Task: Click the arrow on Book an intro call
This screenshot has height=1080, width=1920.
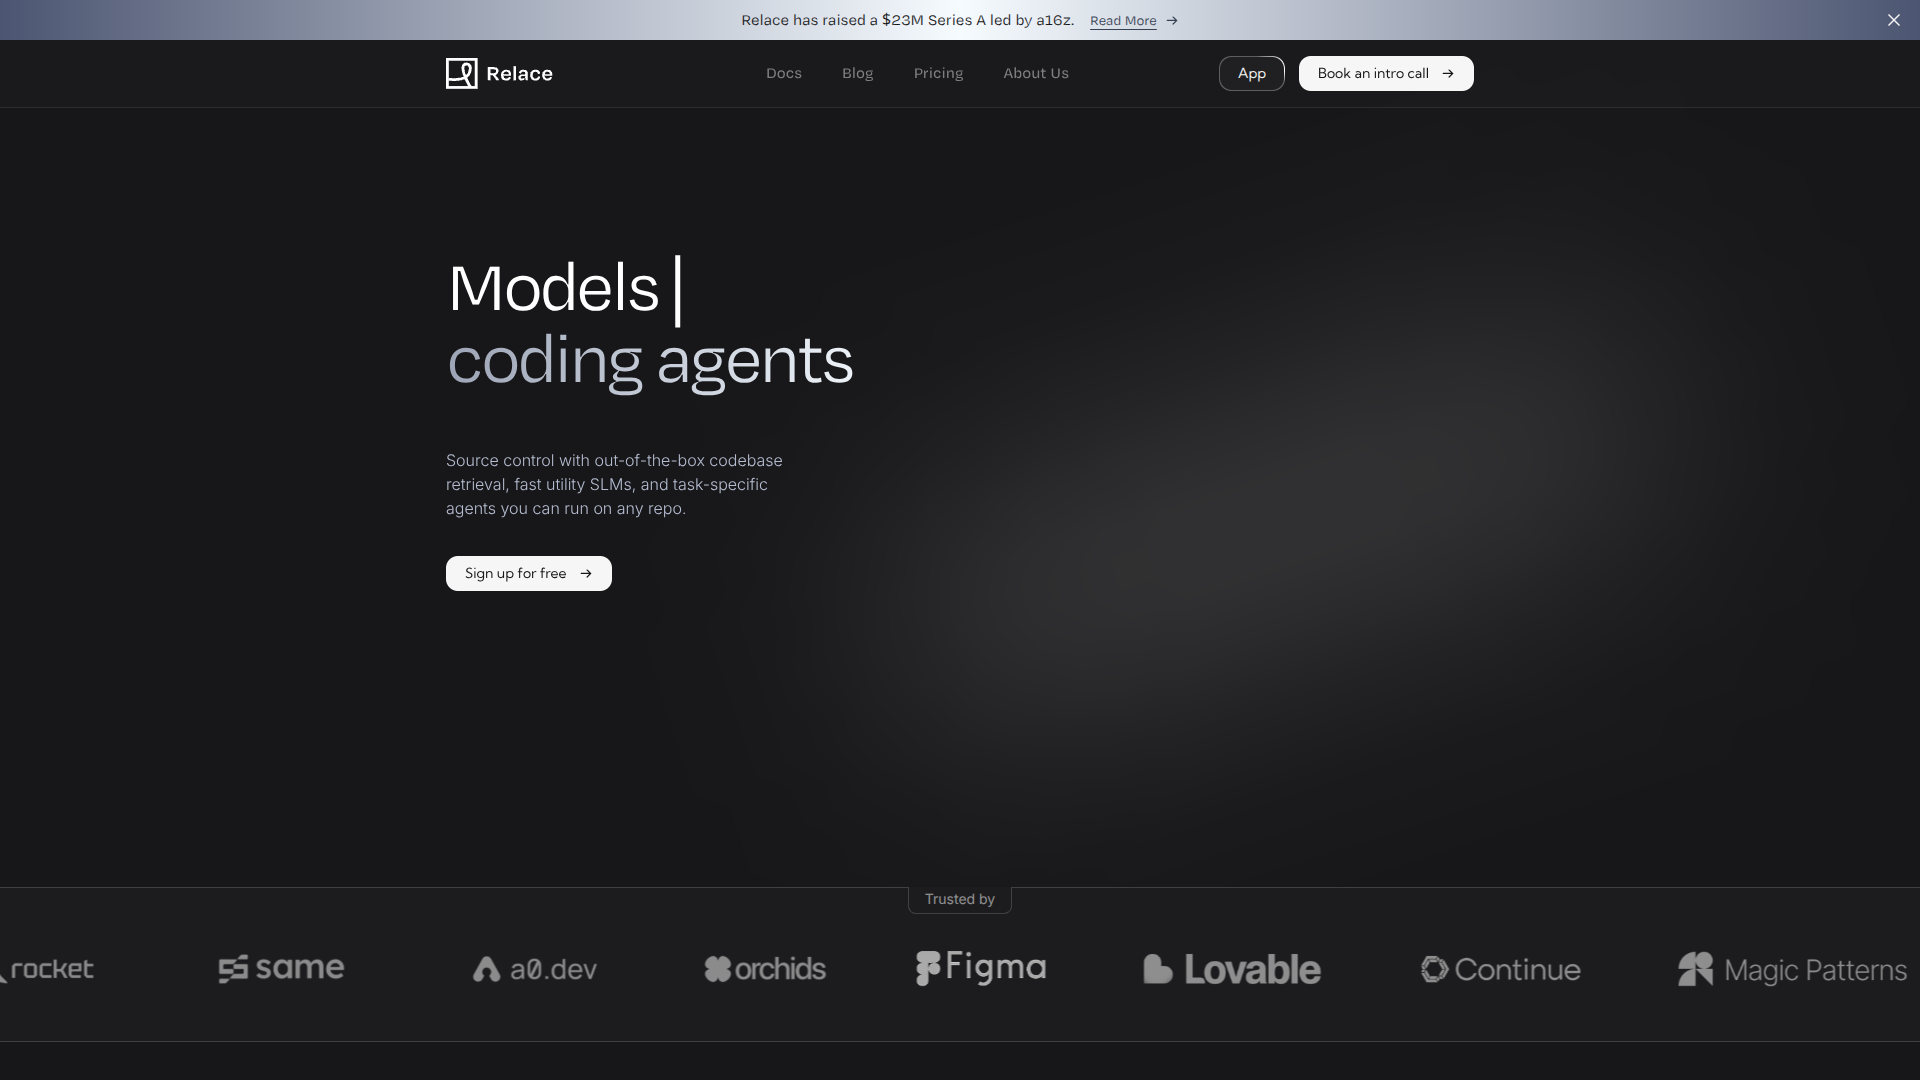Action: coord(1447,73)
